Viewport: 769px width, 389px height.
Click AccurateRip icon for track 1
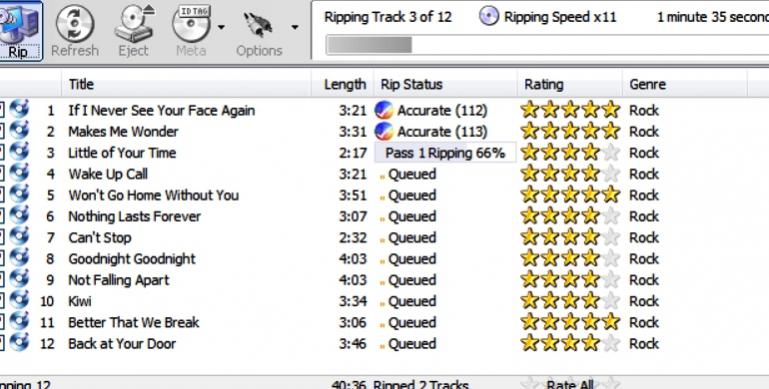click(x=384, y=110)
